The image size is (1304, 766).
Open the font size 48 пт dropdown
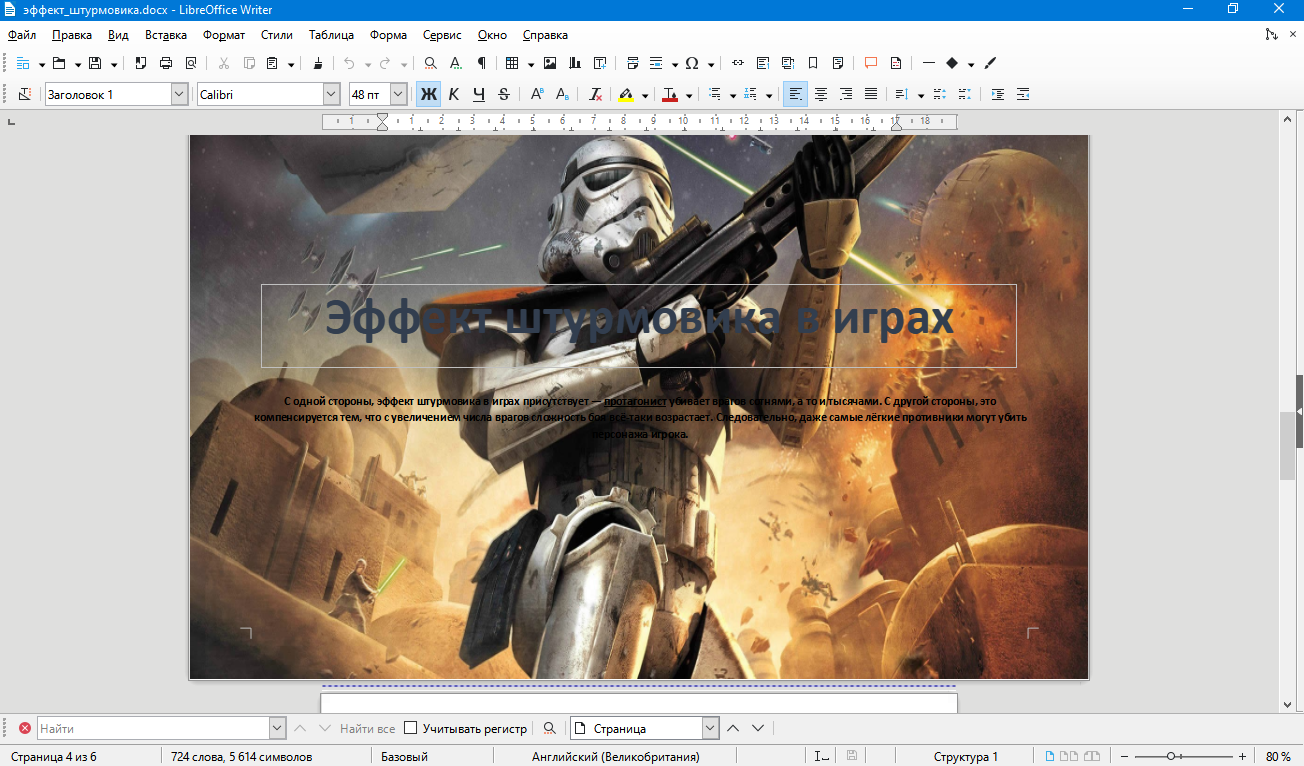tap(398, 94)
